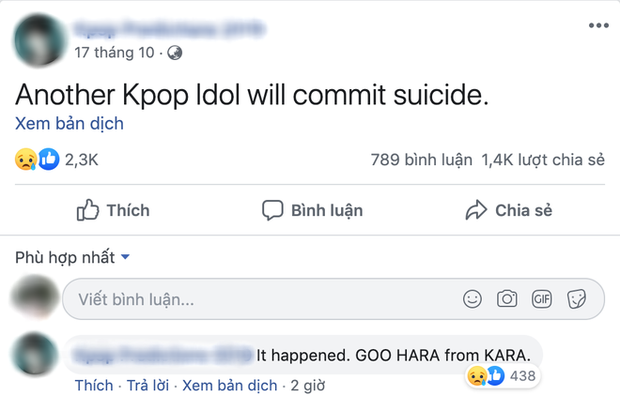Open the GIF picker in comment box
Viewport: 620px width, 411px height.
tap(542, 298)
